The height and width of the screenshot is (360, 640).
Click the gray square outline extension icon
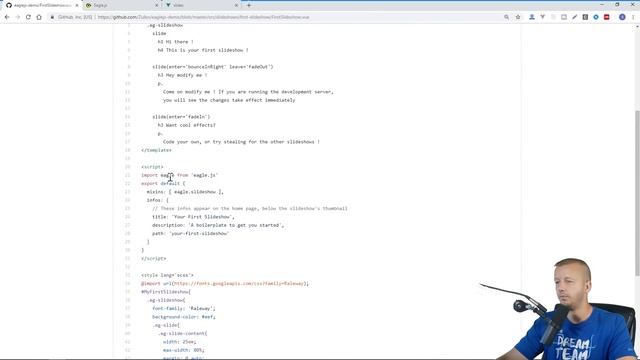tap(564, 17)
